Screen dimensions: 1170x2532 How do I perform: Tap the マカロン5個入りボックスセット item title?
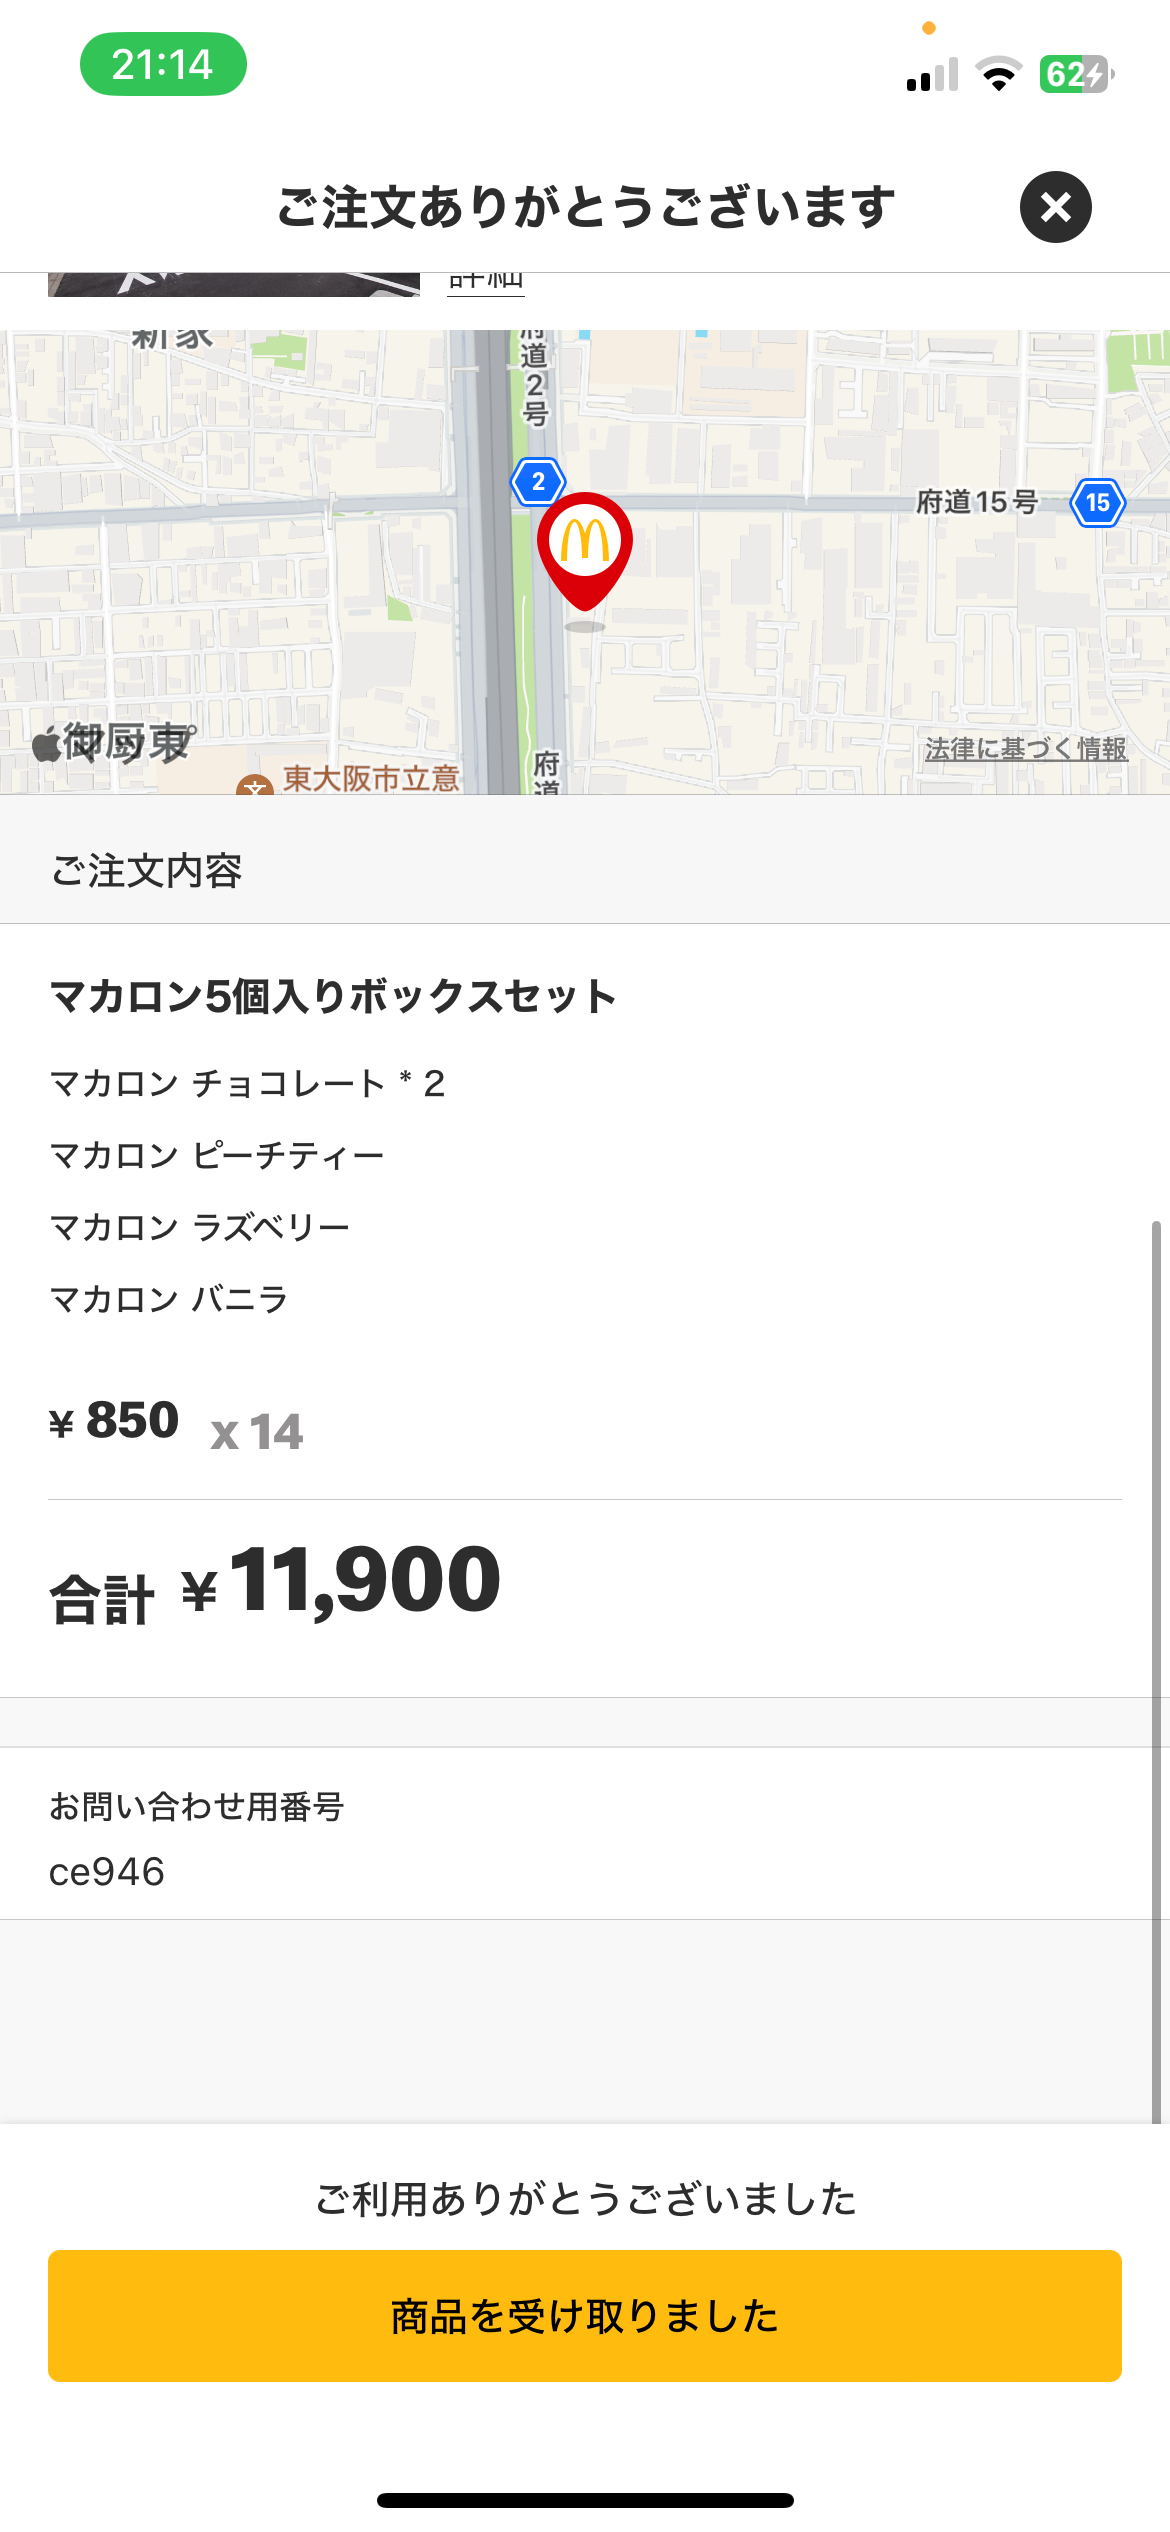(x=333, y=997)
